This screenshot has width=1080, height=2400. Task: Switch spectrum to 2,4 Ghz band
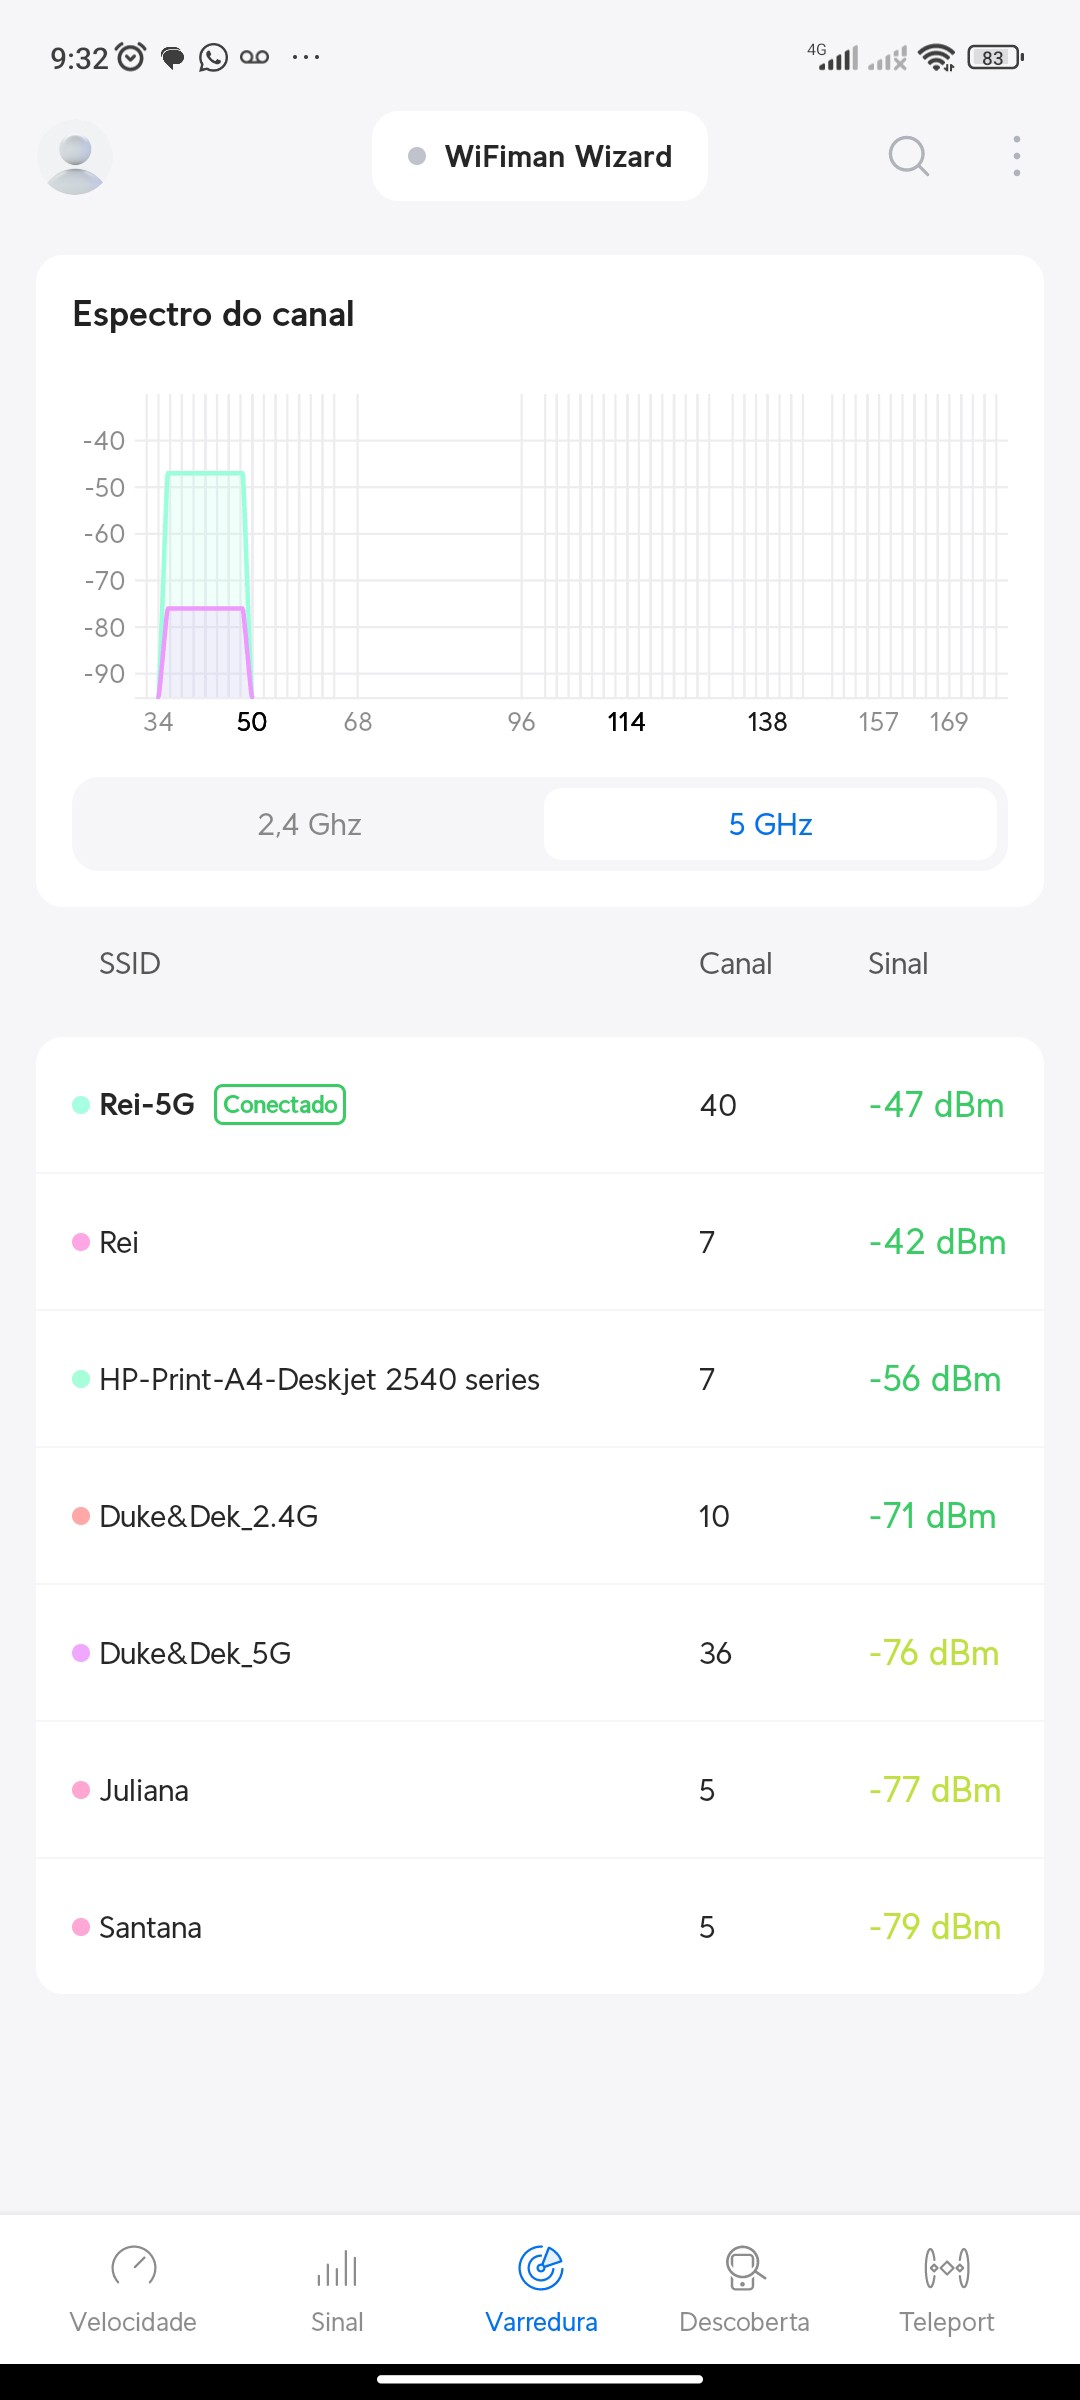pyautogui.click(x=309, y=824)
